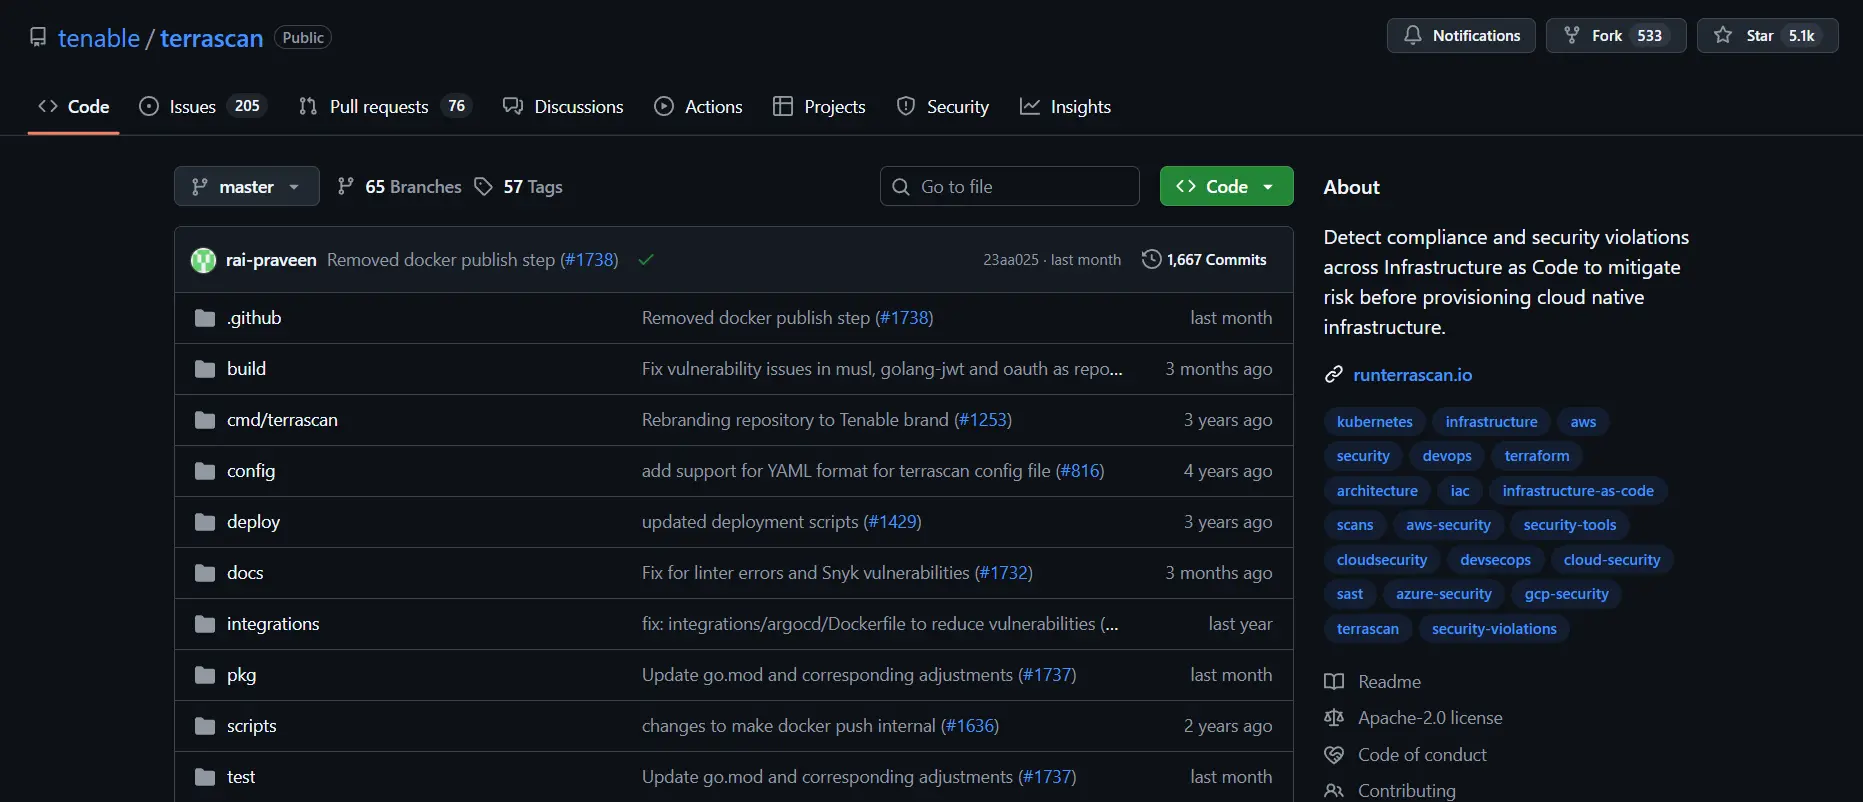Open the Insights tab
1863x802 pixels.
[1065, 107]
